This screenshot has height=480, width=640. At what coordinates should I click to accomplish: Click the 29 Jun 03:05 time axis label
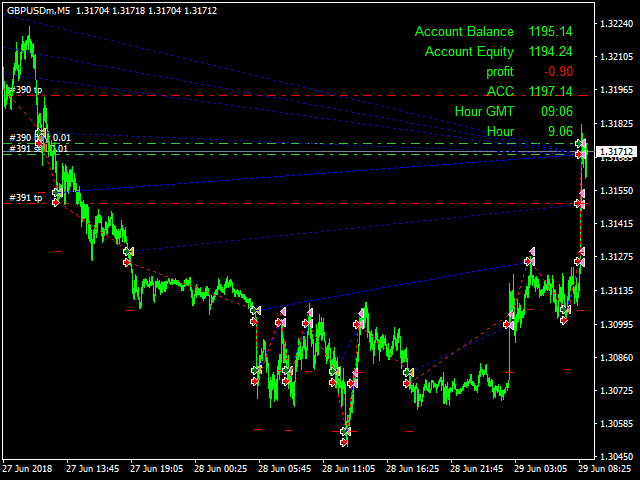[x=540, y=468]
